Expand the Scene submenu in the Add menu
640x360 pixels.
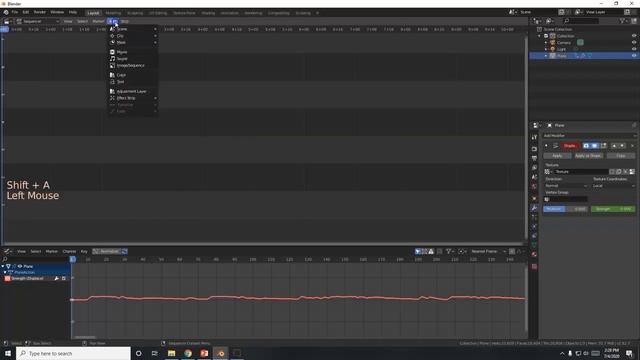click(x=133, y=29)
